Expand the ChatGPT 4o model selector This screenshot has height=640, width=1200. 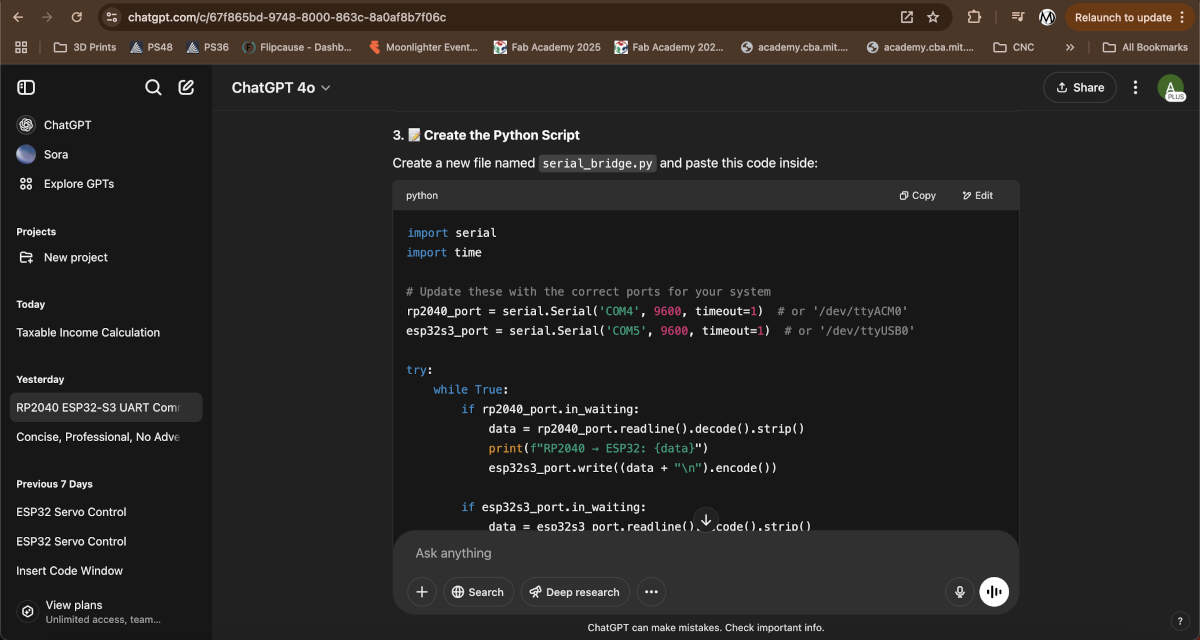coord(281,88)
